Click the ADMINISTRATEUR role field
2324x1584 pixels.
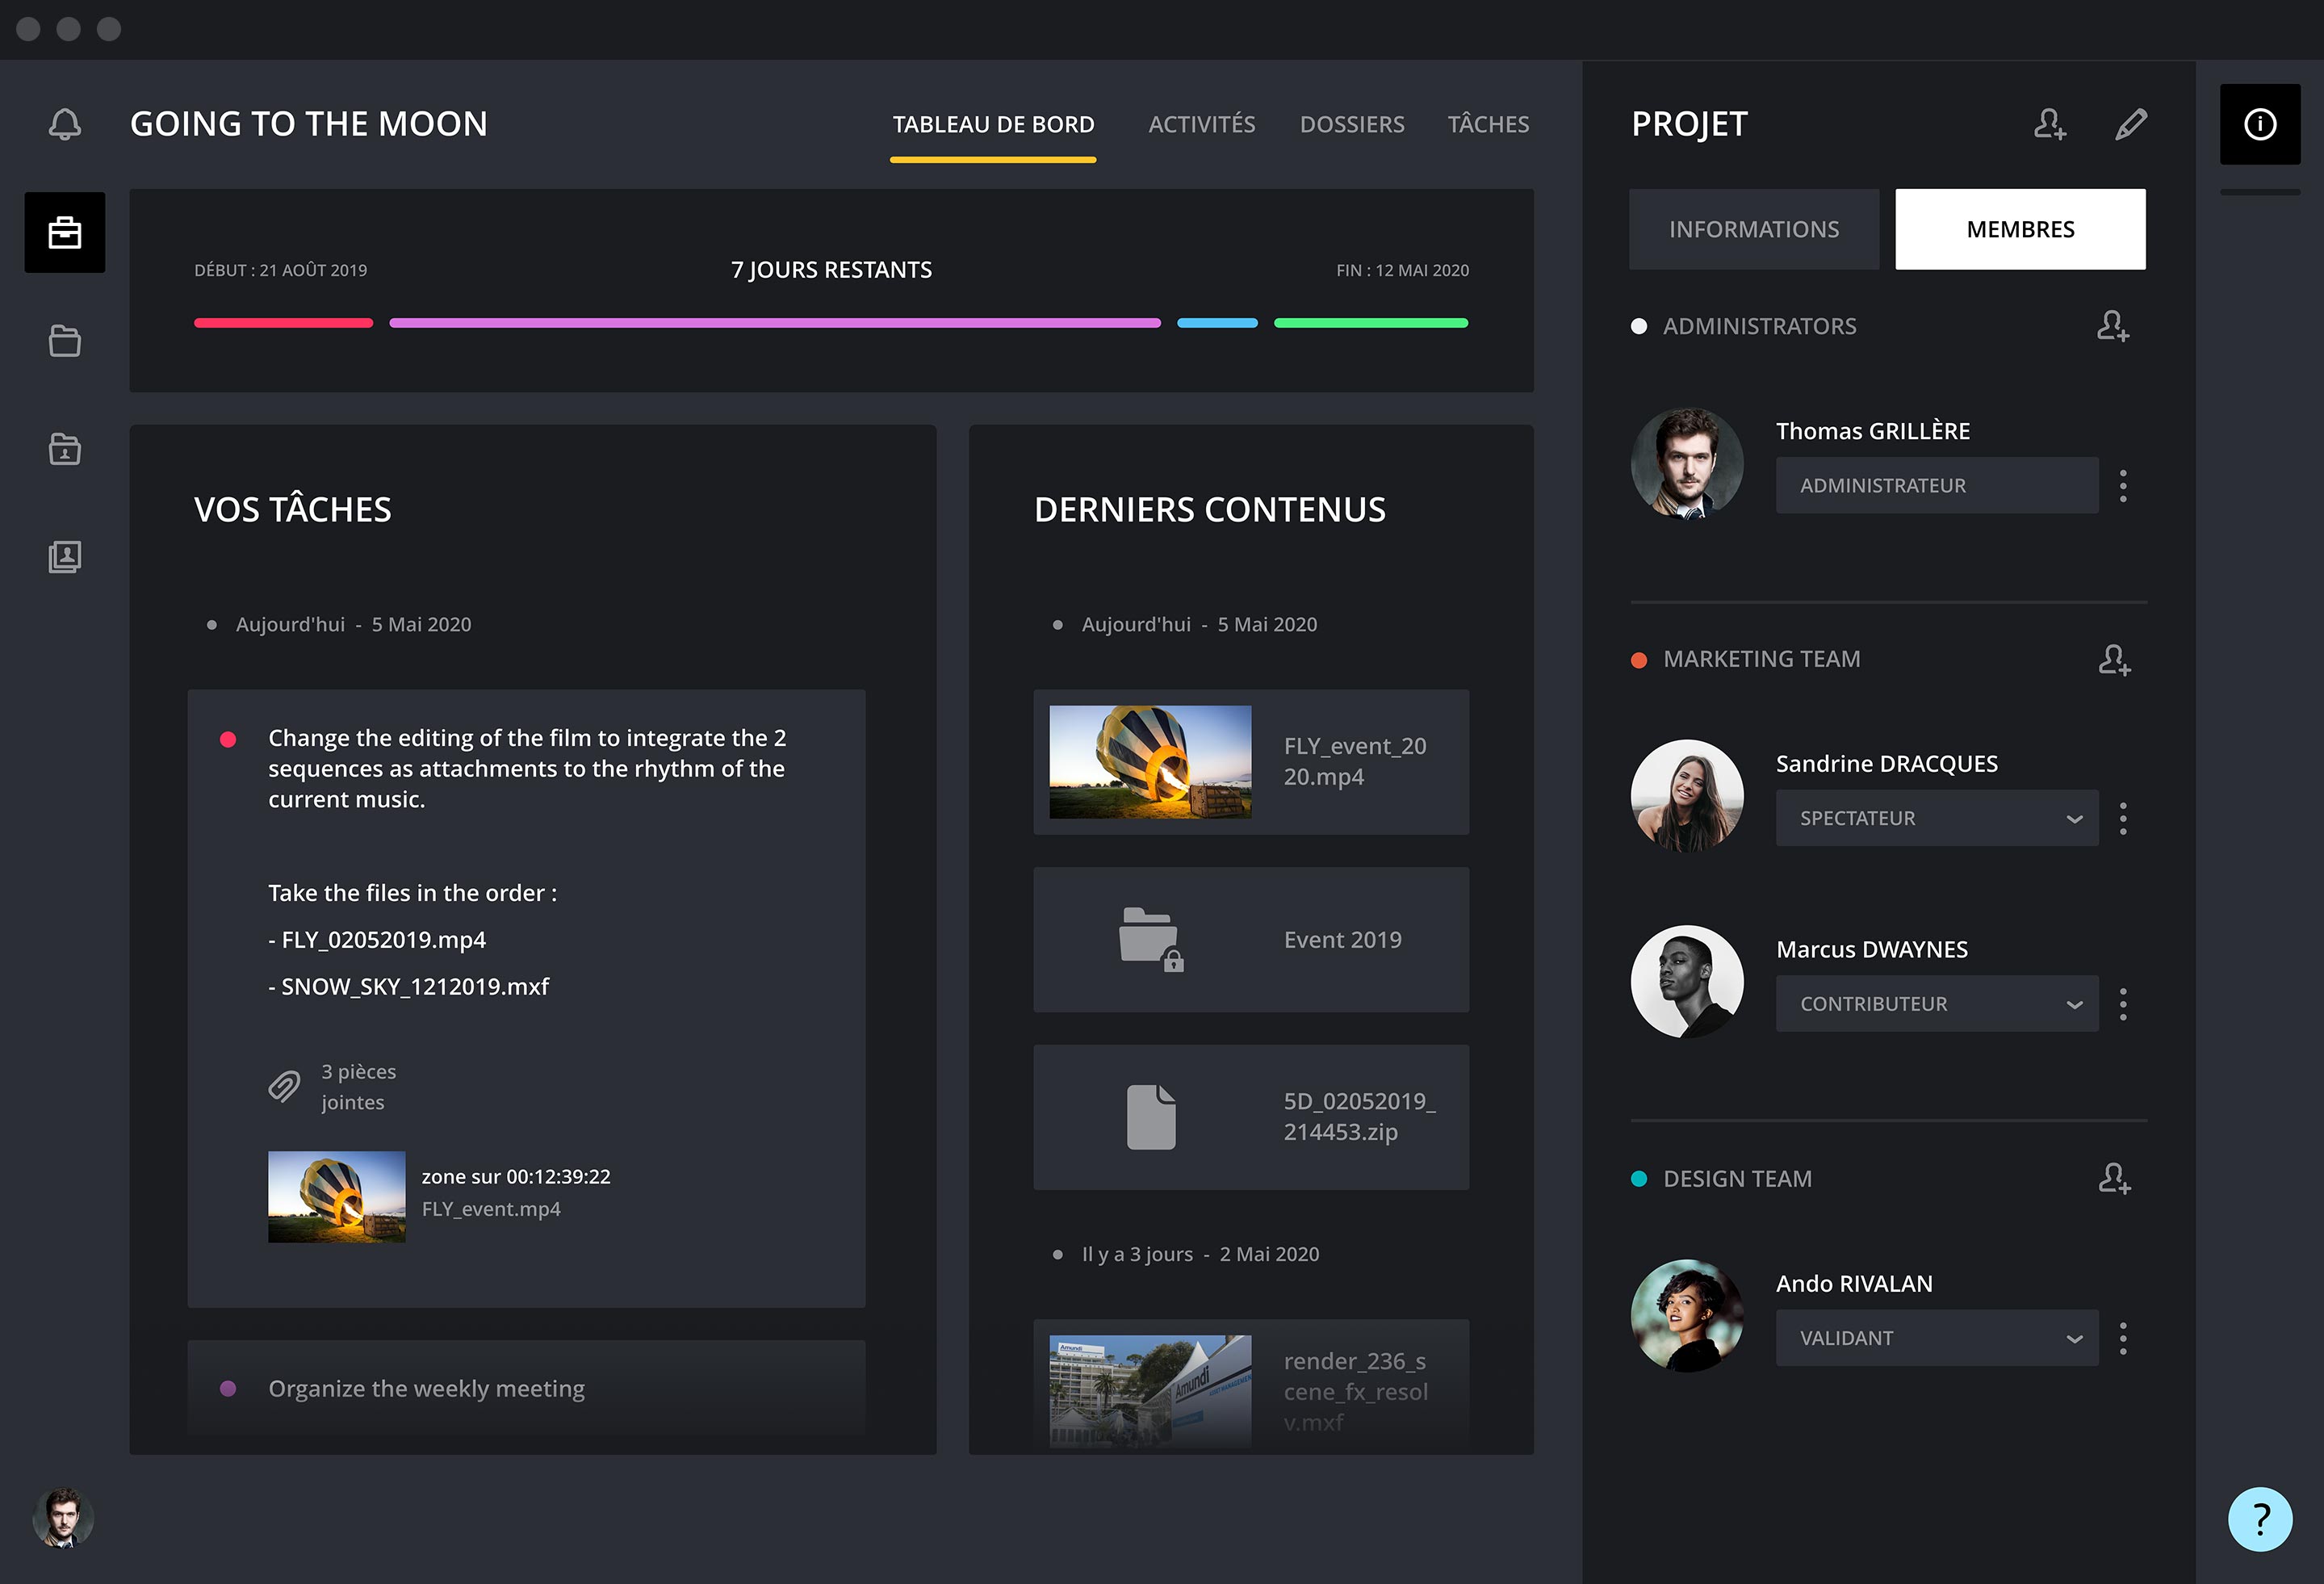(x=1937, y=485)
